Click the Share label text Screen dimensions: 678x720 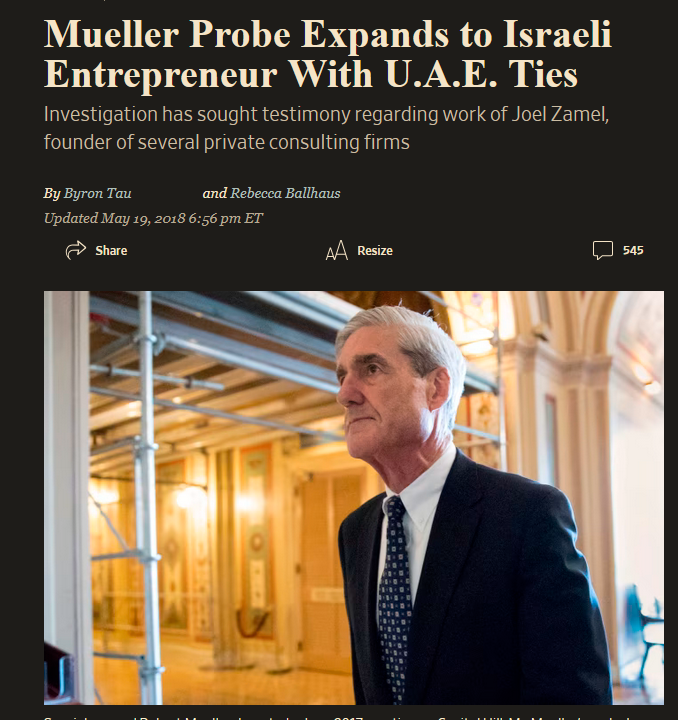coord(111,251)
